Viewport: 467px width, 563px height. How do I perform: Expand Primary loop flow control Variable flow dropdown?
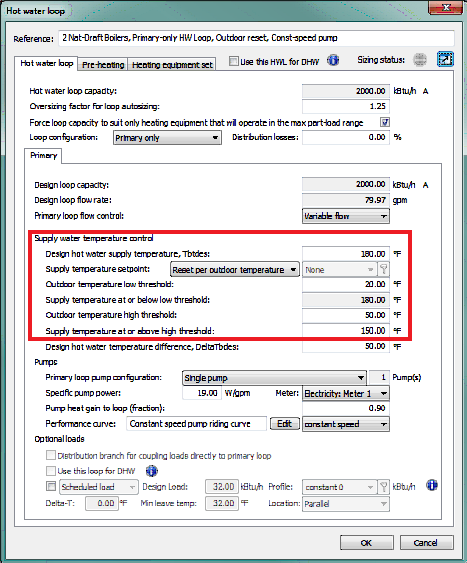coord(346,216)
